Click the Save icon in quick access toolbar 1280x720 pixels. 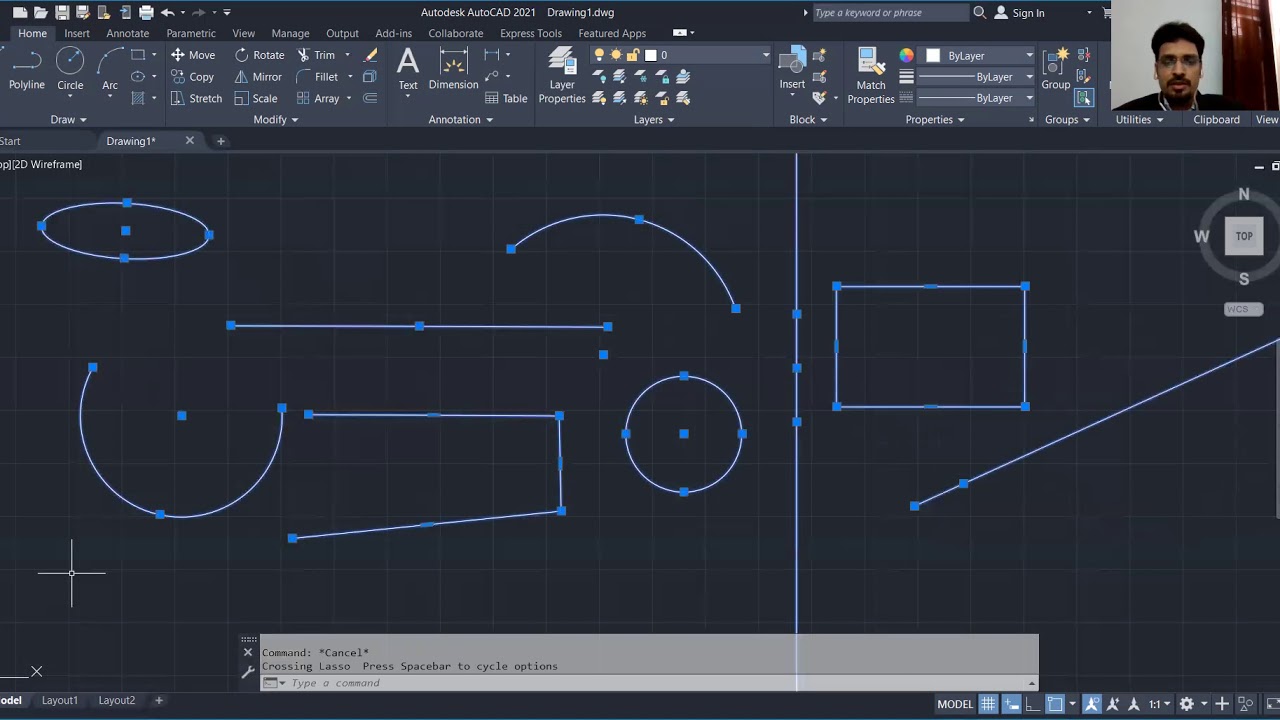click(62, 12)
